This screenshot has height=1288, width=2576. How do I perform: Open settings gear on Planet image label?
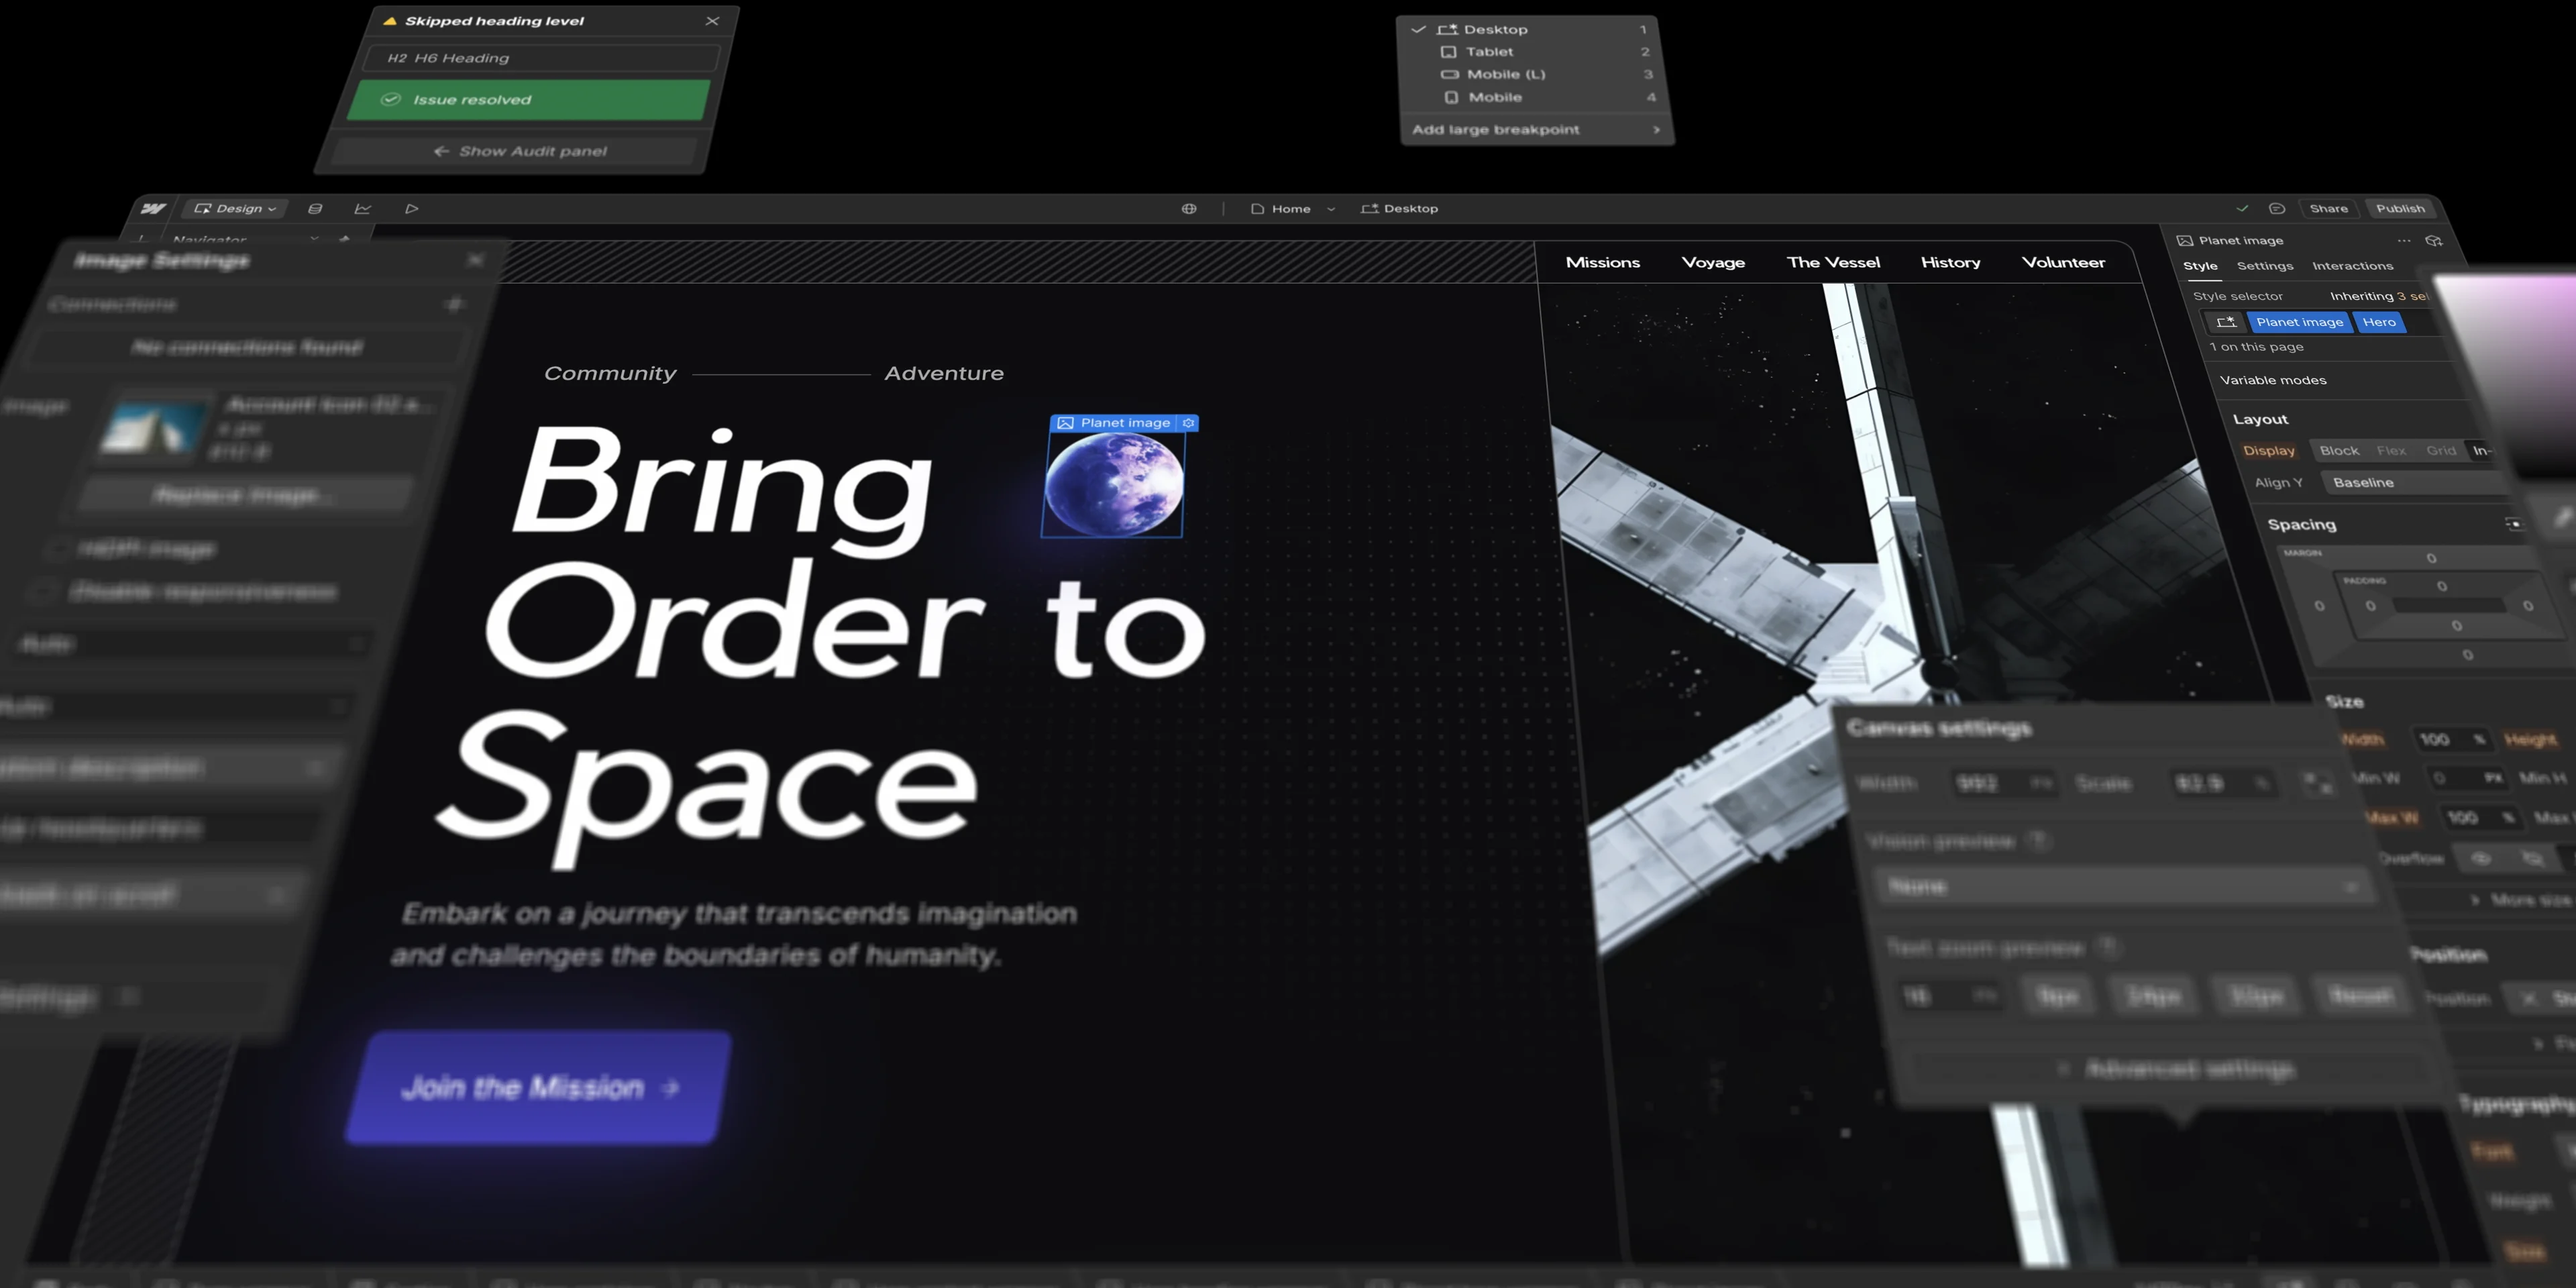coord(1188,423)
